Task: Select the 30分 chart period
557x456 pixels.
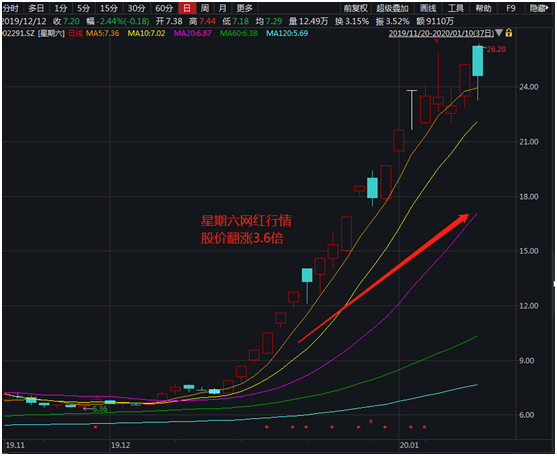Action: click(136, 8)
